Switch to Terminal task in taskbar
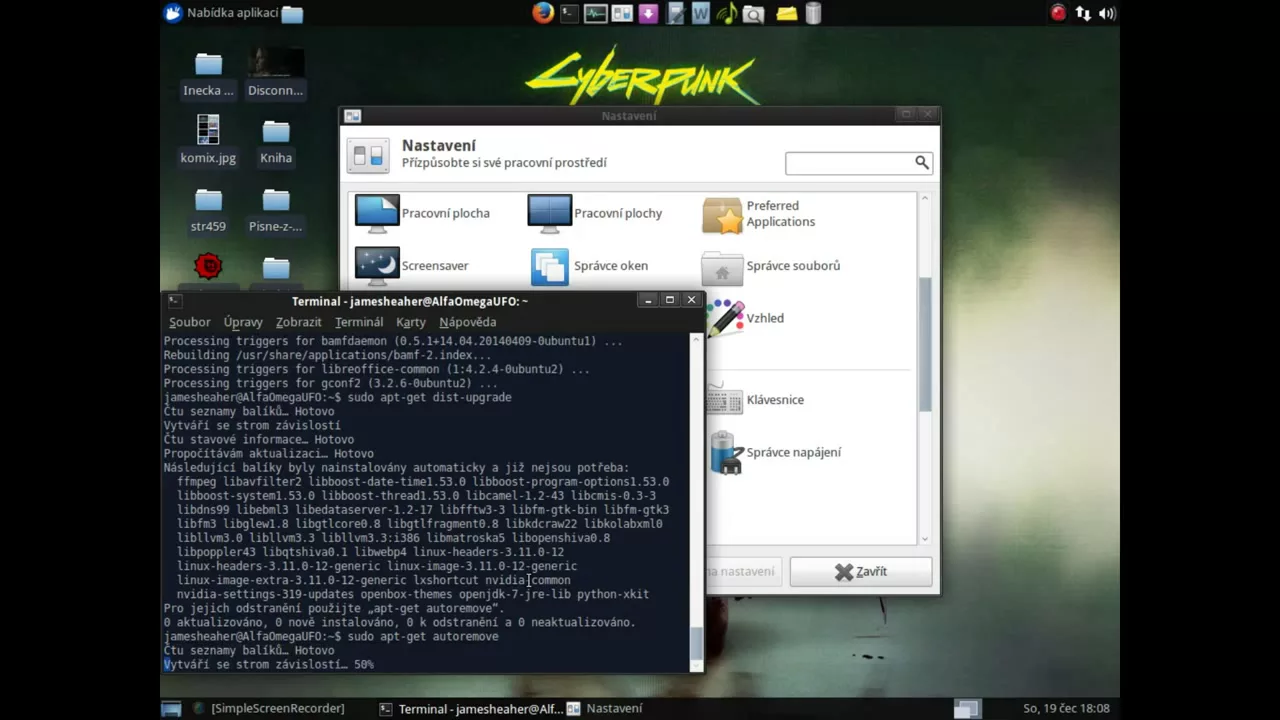Viewport: 1280px width, 720px height. 471,708
